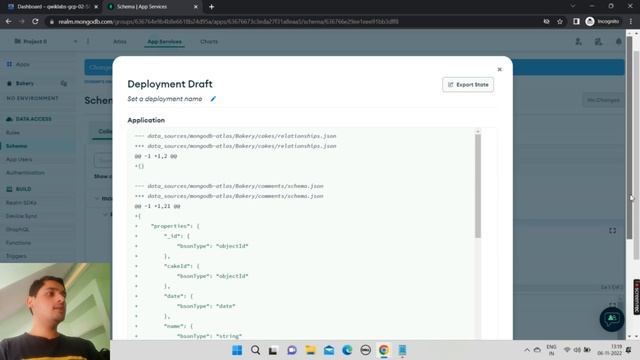Click the notifications bell icon
Screen dimensions: 640x360
point(619,42)
